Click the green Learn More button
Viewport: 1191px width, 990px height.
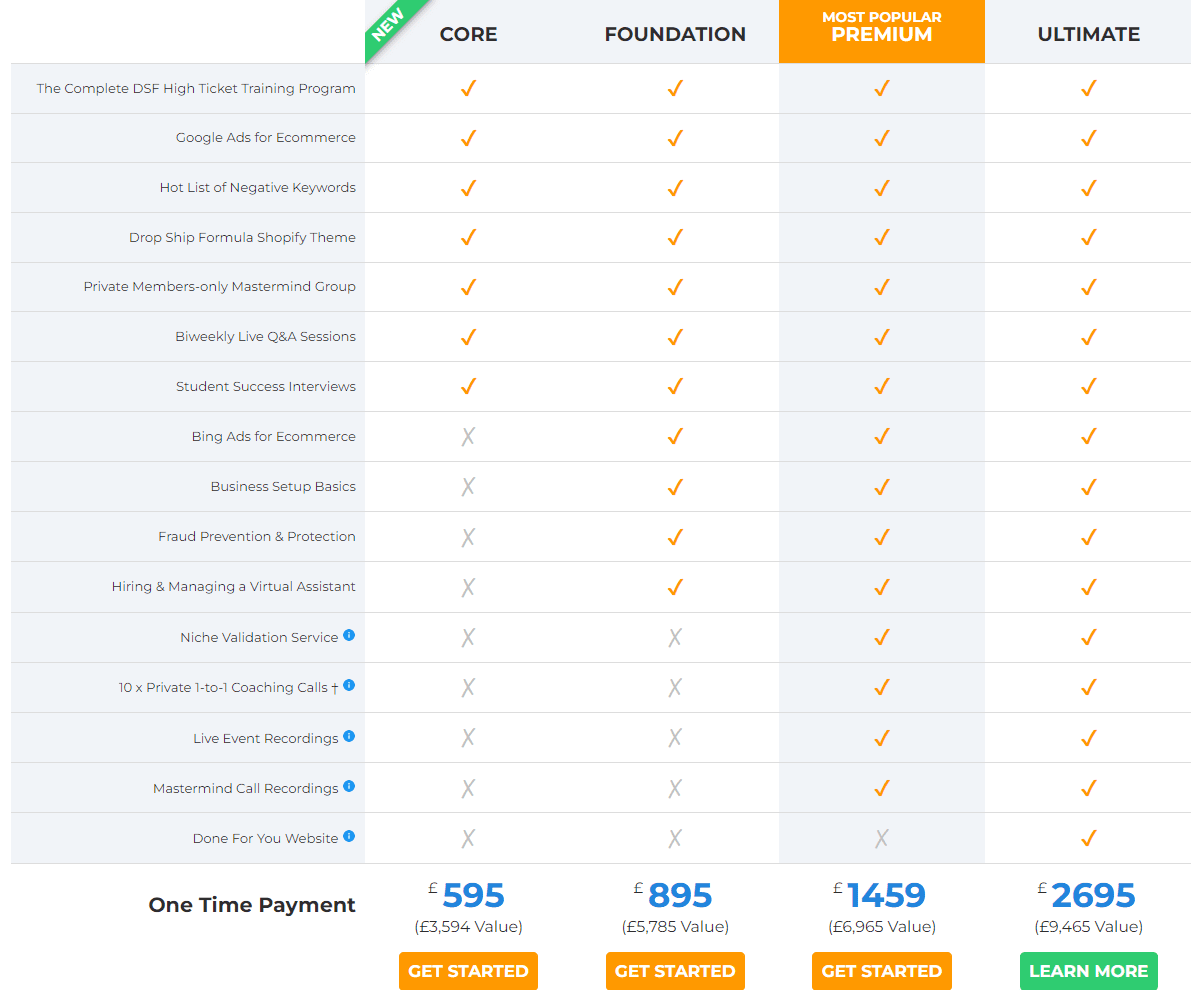[x=1088, y=971]
